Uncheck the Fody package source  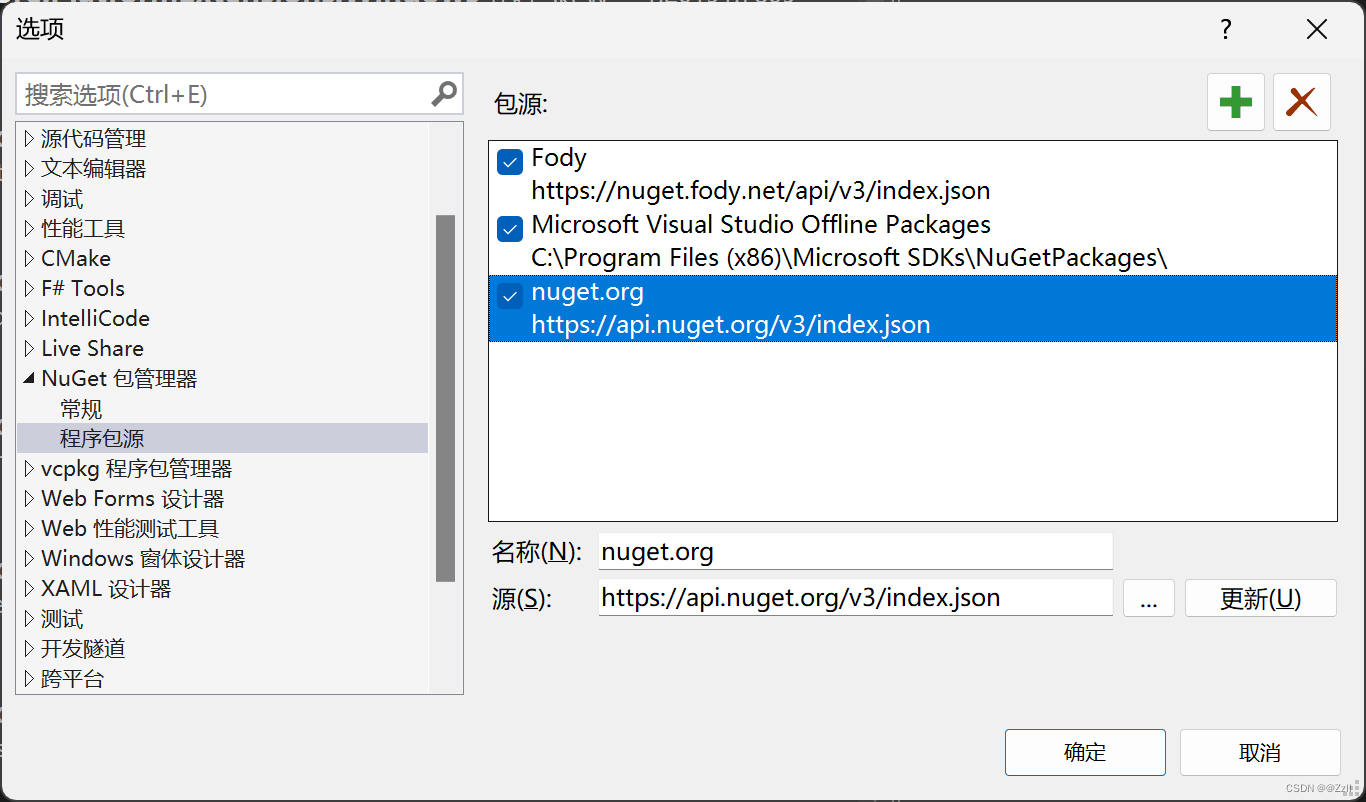click(x=510, y=161)
